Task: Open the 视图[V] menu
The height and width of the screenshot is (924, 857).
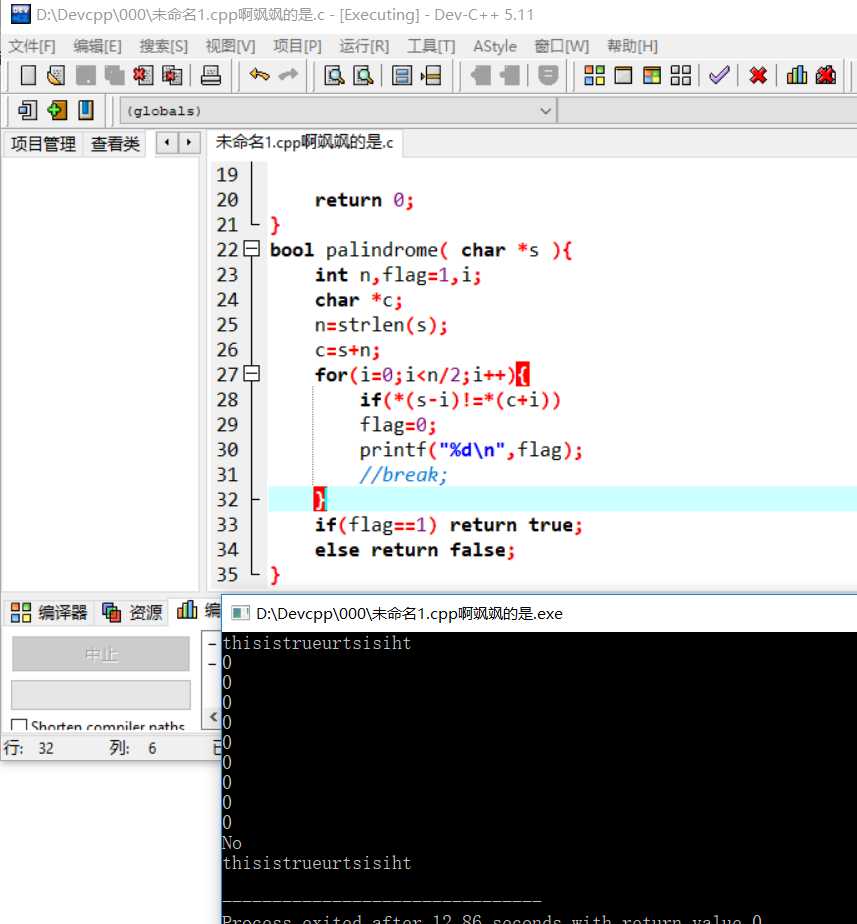Action: pyautogui.click(x=230, y=47)
